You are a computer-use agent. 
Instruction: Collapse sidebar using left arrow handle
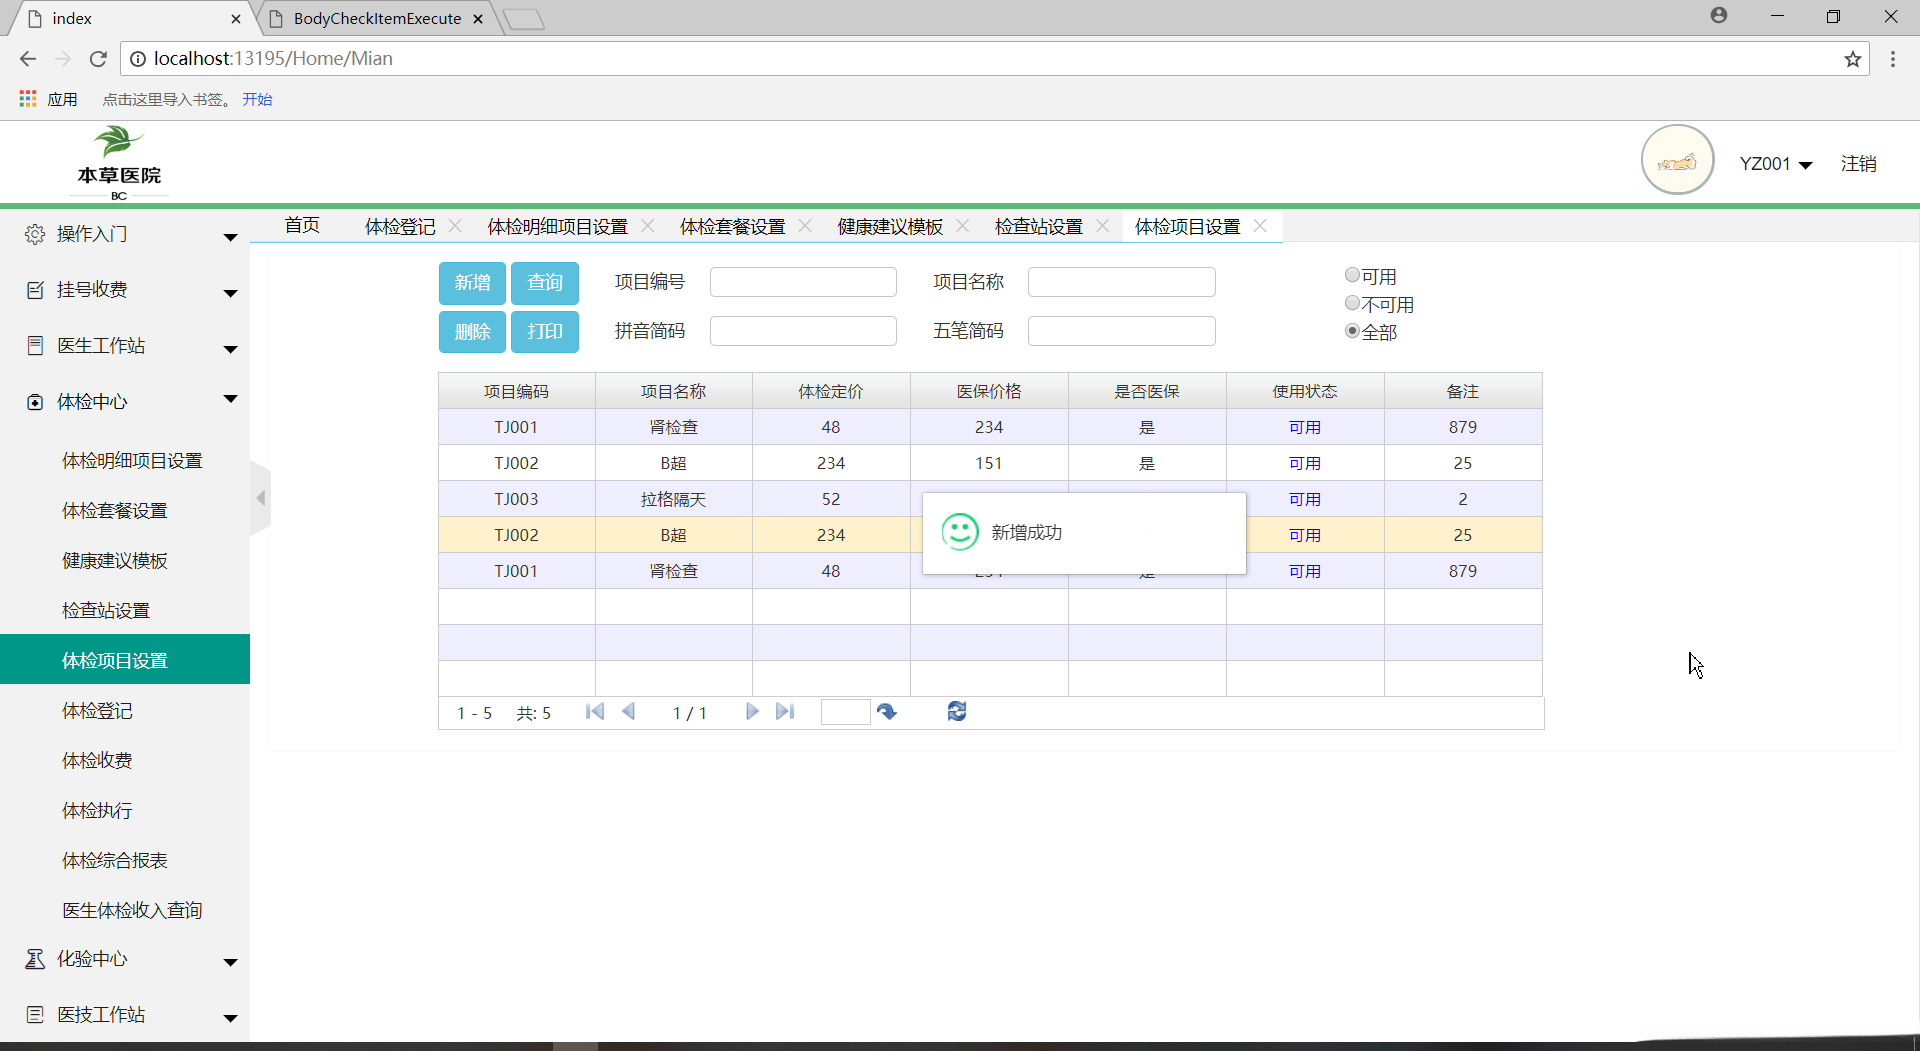click(x=261, y=498)
